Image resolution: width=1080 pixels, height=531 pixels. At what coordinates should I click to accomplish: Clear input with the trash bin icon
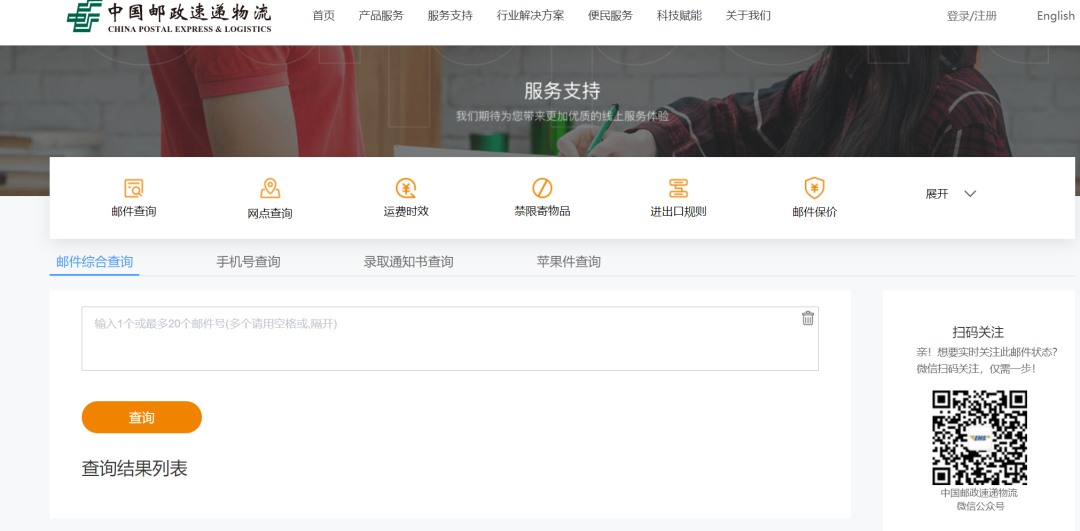pyautogui.click(x=808, y=318)
